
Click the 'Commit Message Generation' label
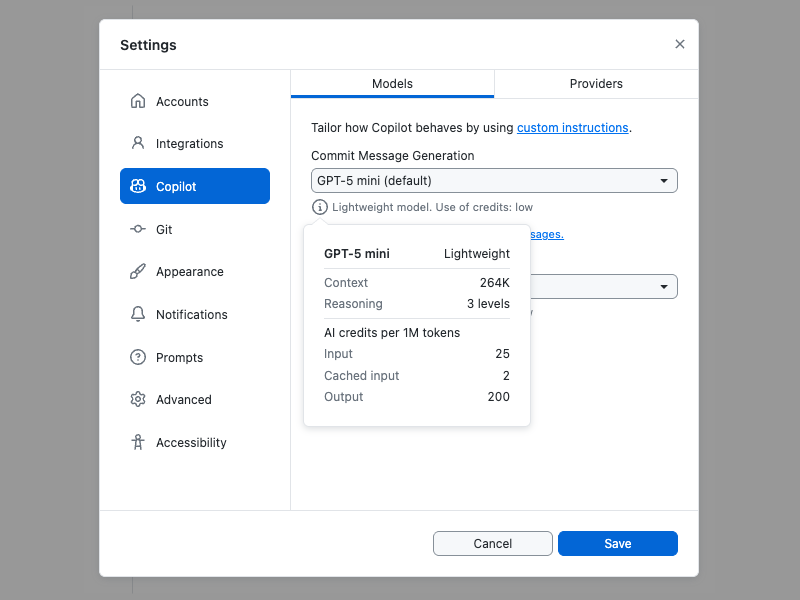pyautogui.click(x=392, y=156)
